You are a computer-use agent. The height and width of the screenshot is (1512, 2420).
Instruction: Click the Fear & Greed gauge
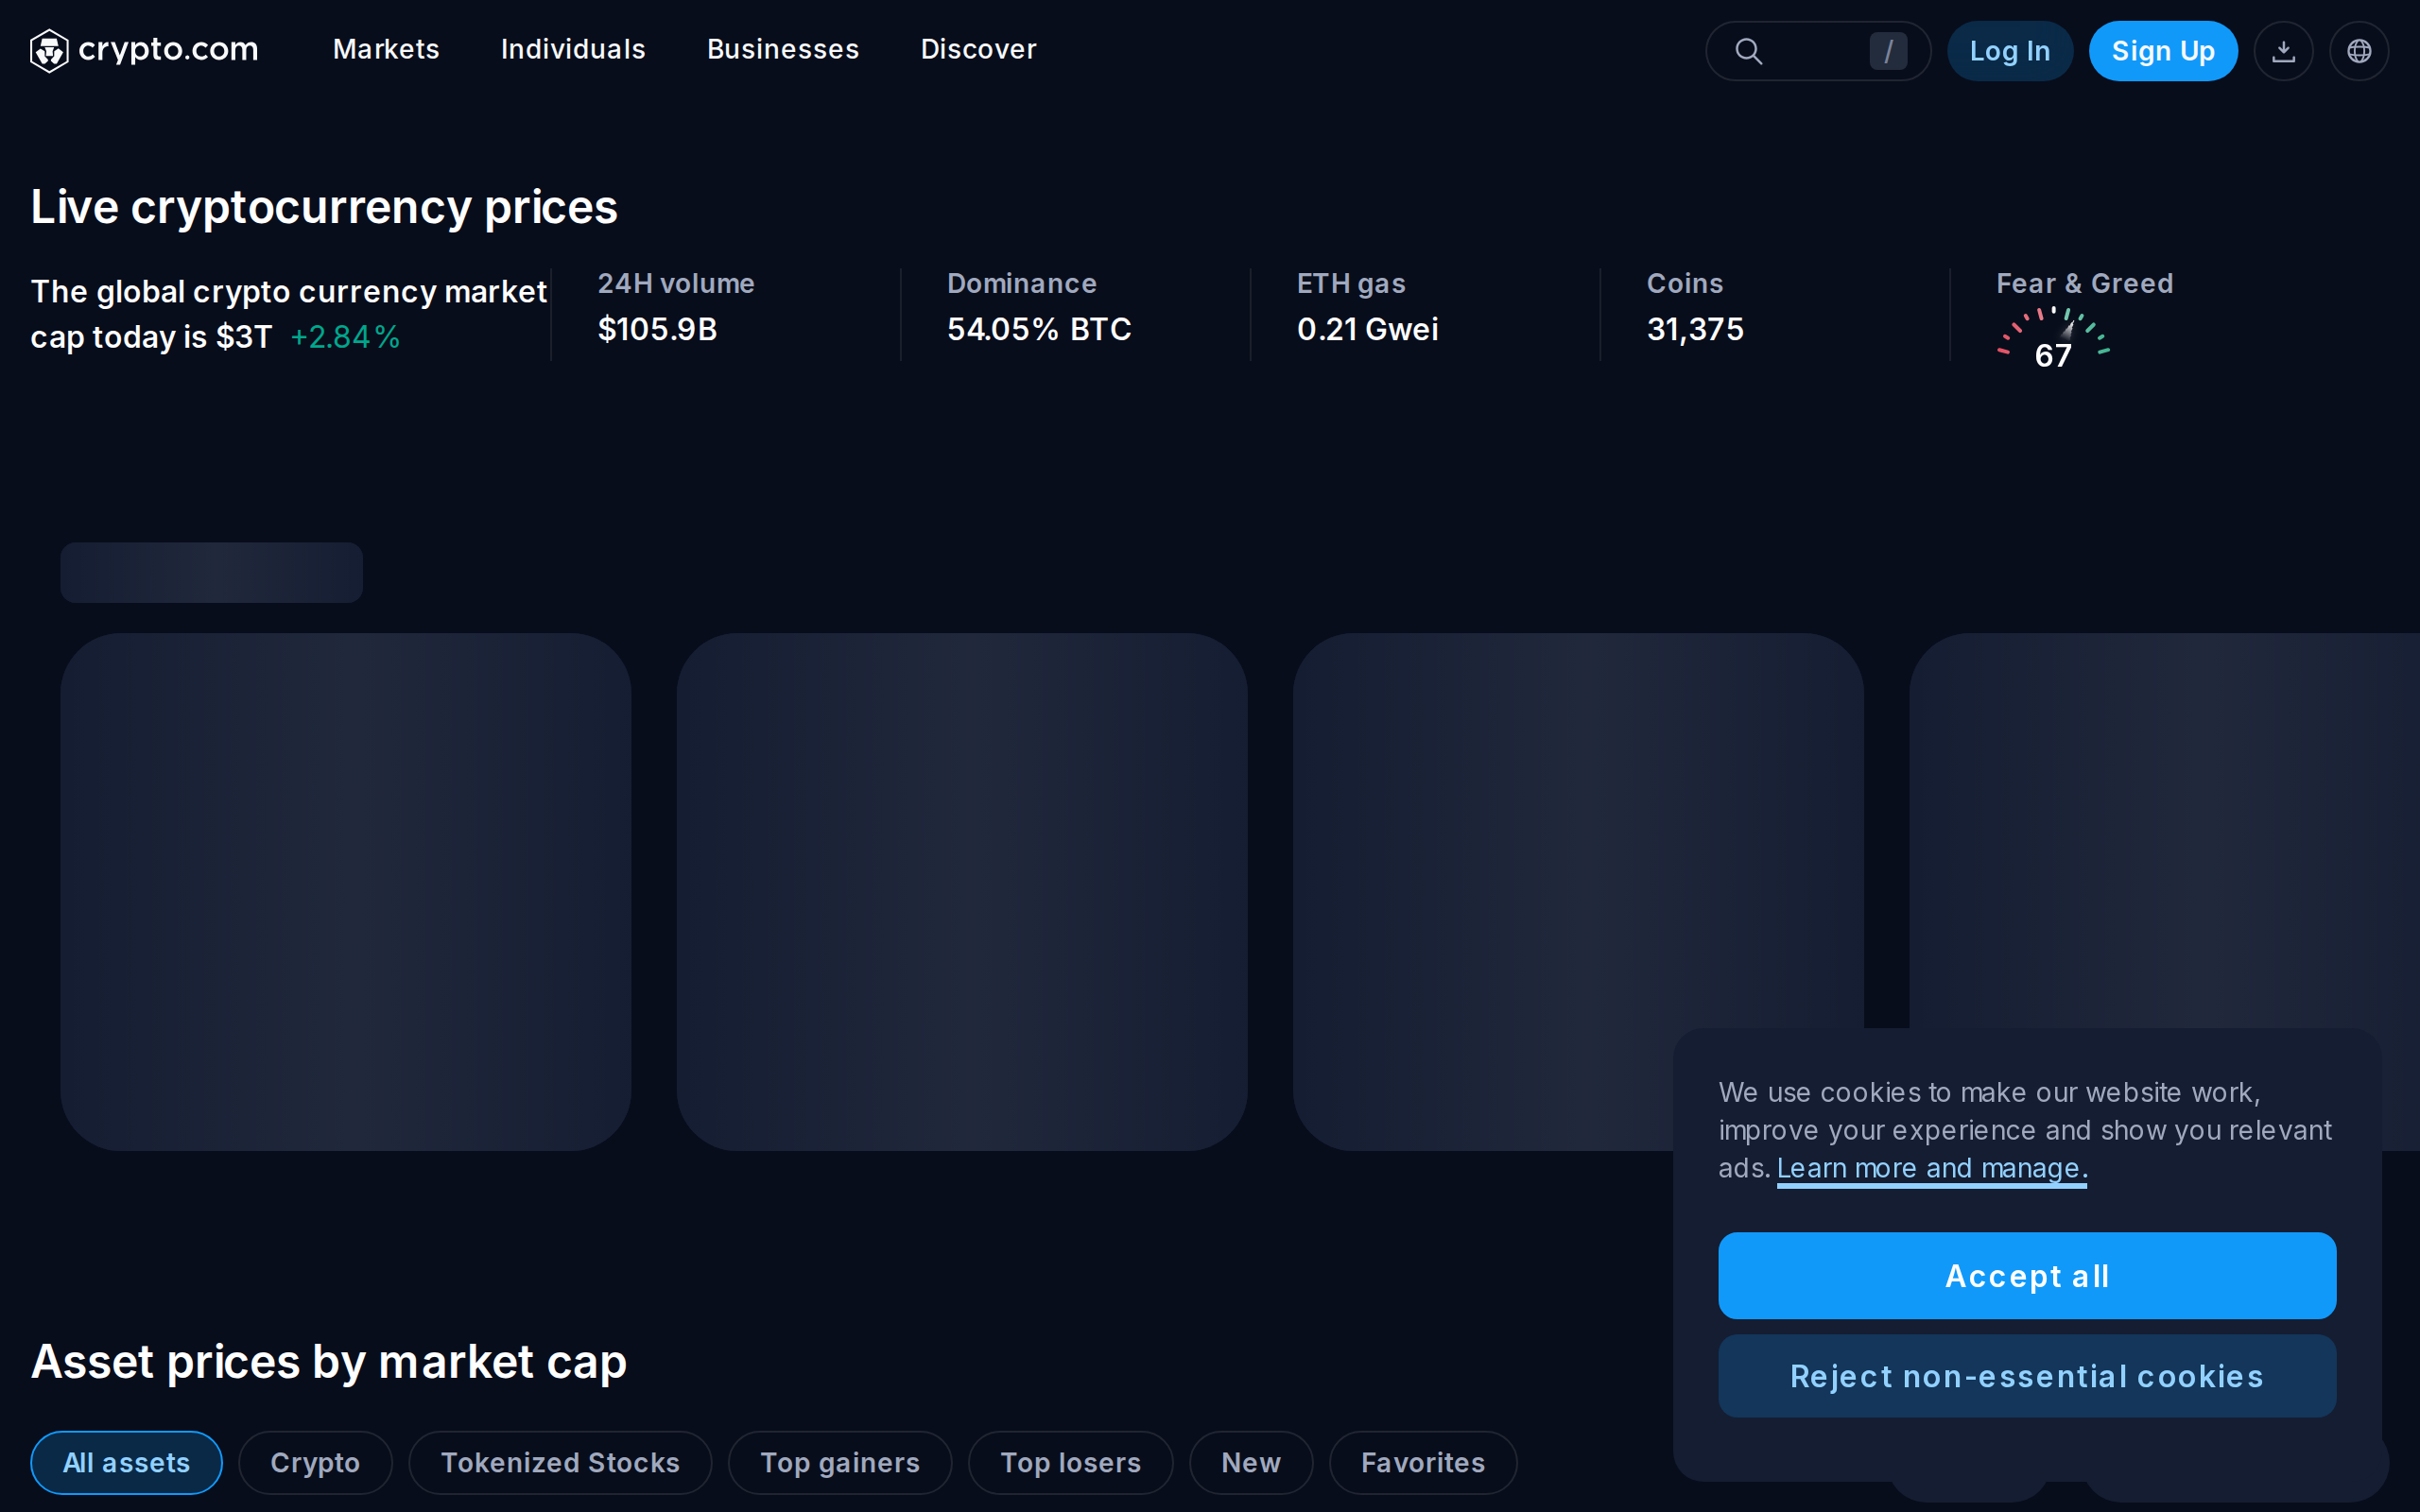tap(2053, 337)
